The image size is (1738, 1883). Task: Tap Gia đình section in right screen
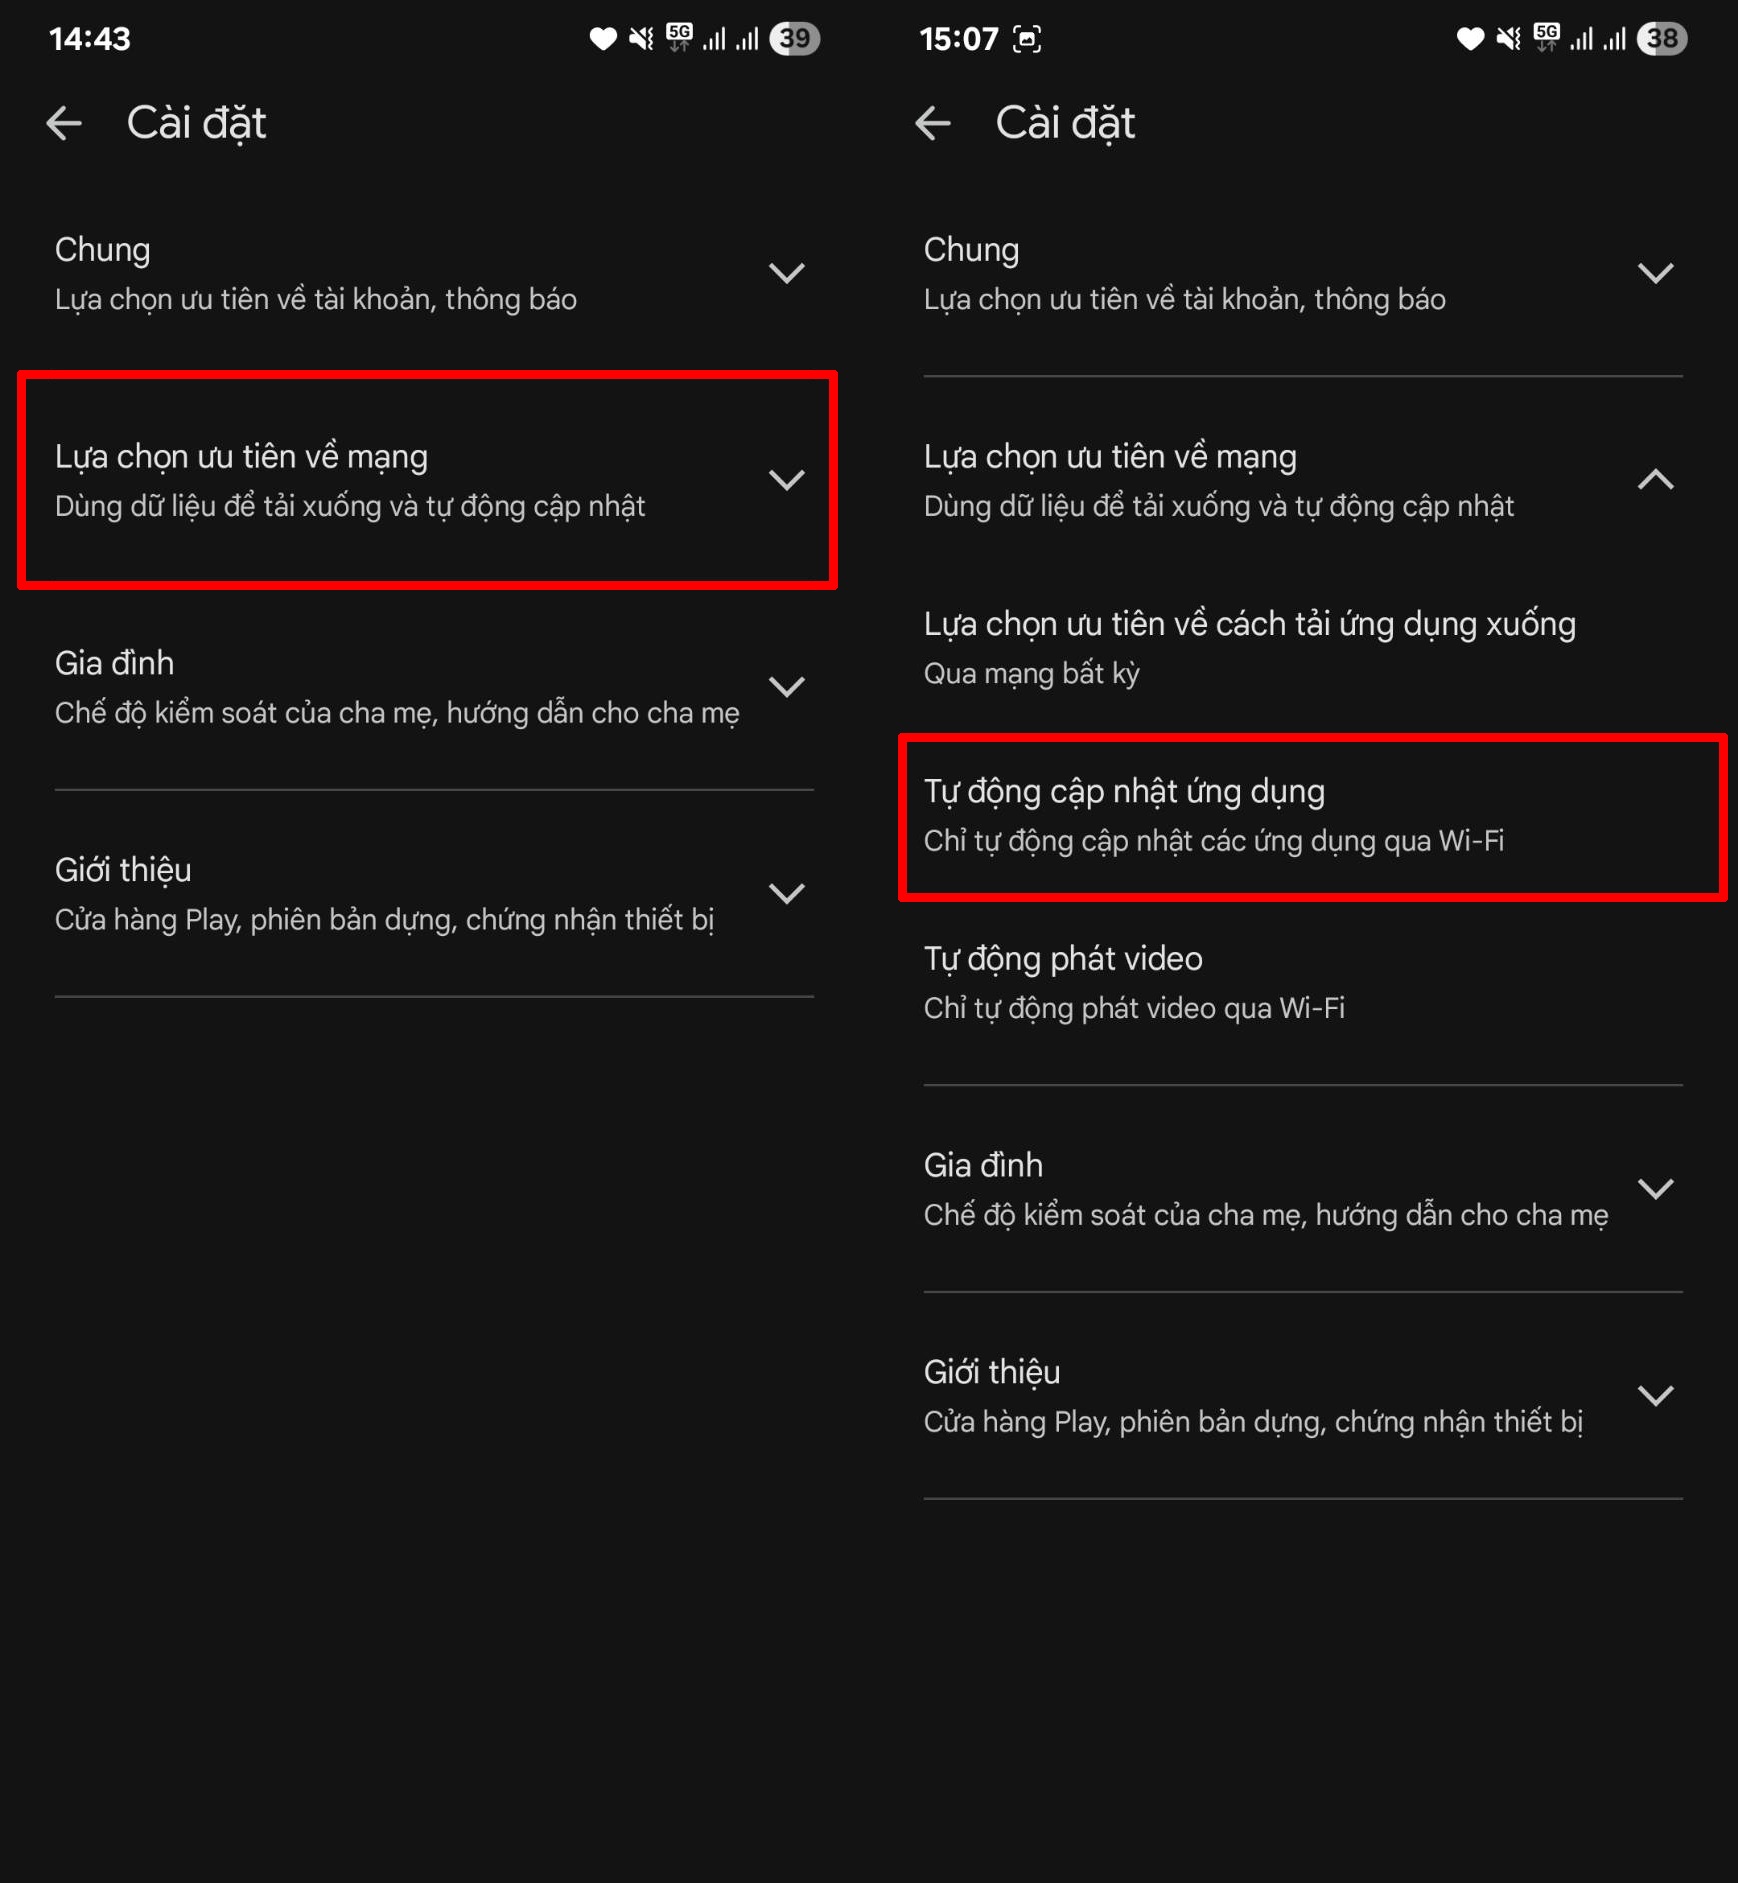point(1265,1189)
